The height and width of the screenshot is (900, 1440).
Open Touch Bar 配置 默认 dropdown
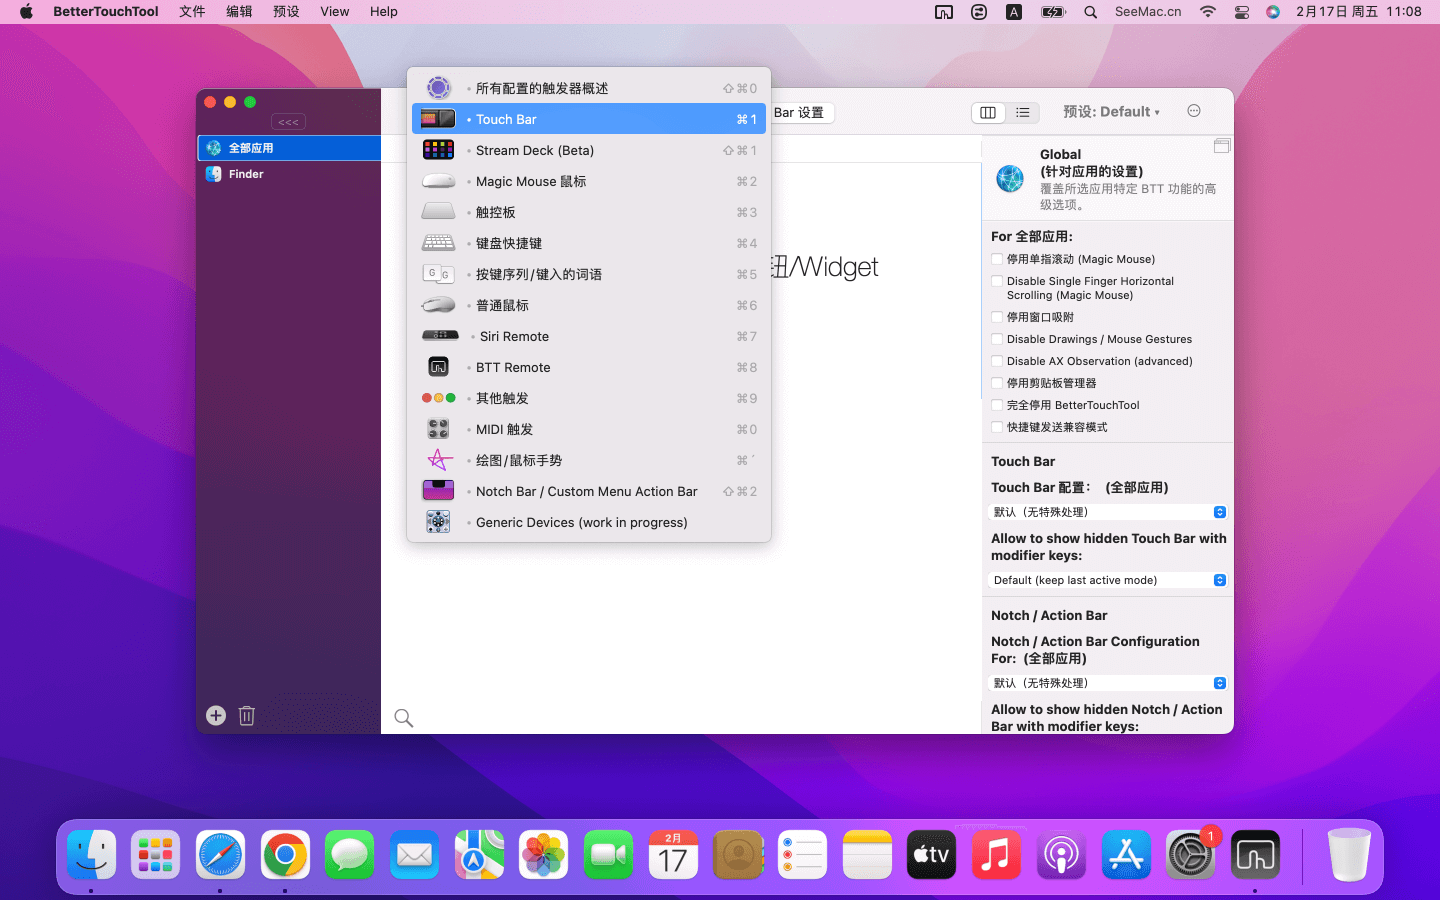1108,512
